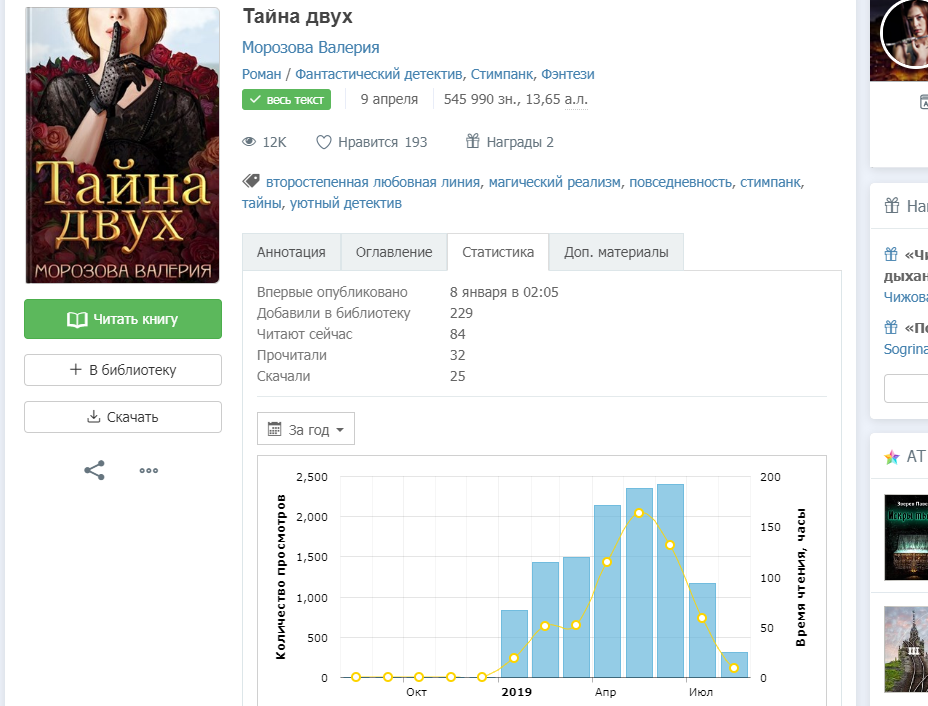Viewport: 928px width, 706px height.
Task: Add the book with В библиотеку button
Action: click(x=123, y=370)
